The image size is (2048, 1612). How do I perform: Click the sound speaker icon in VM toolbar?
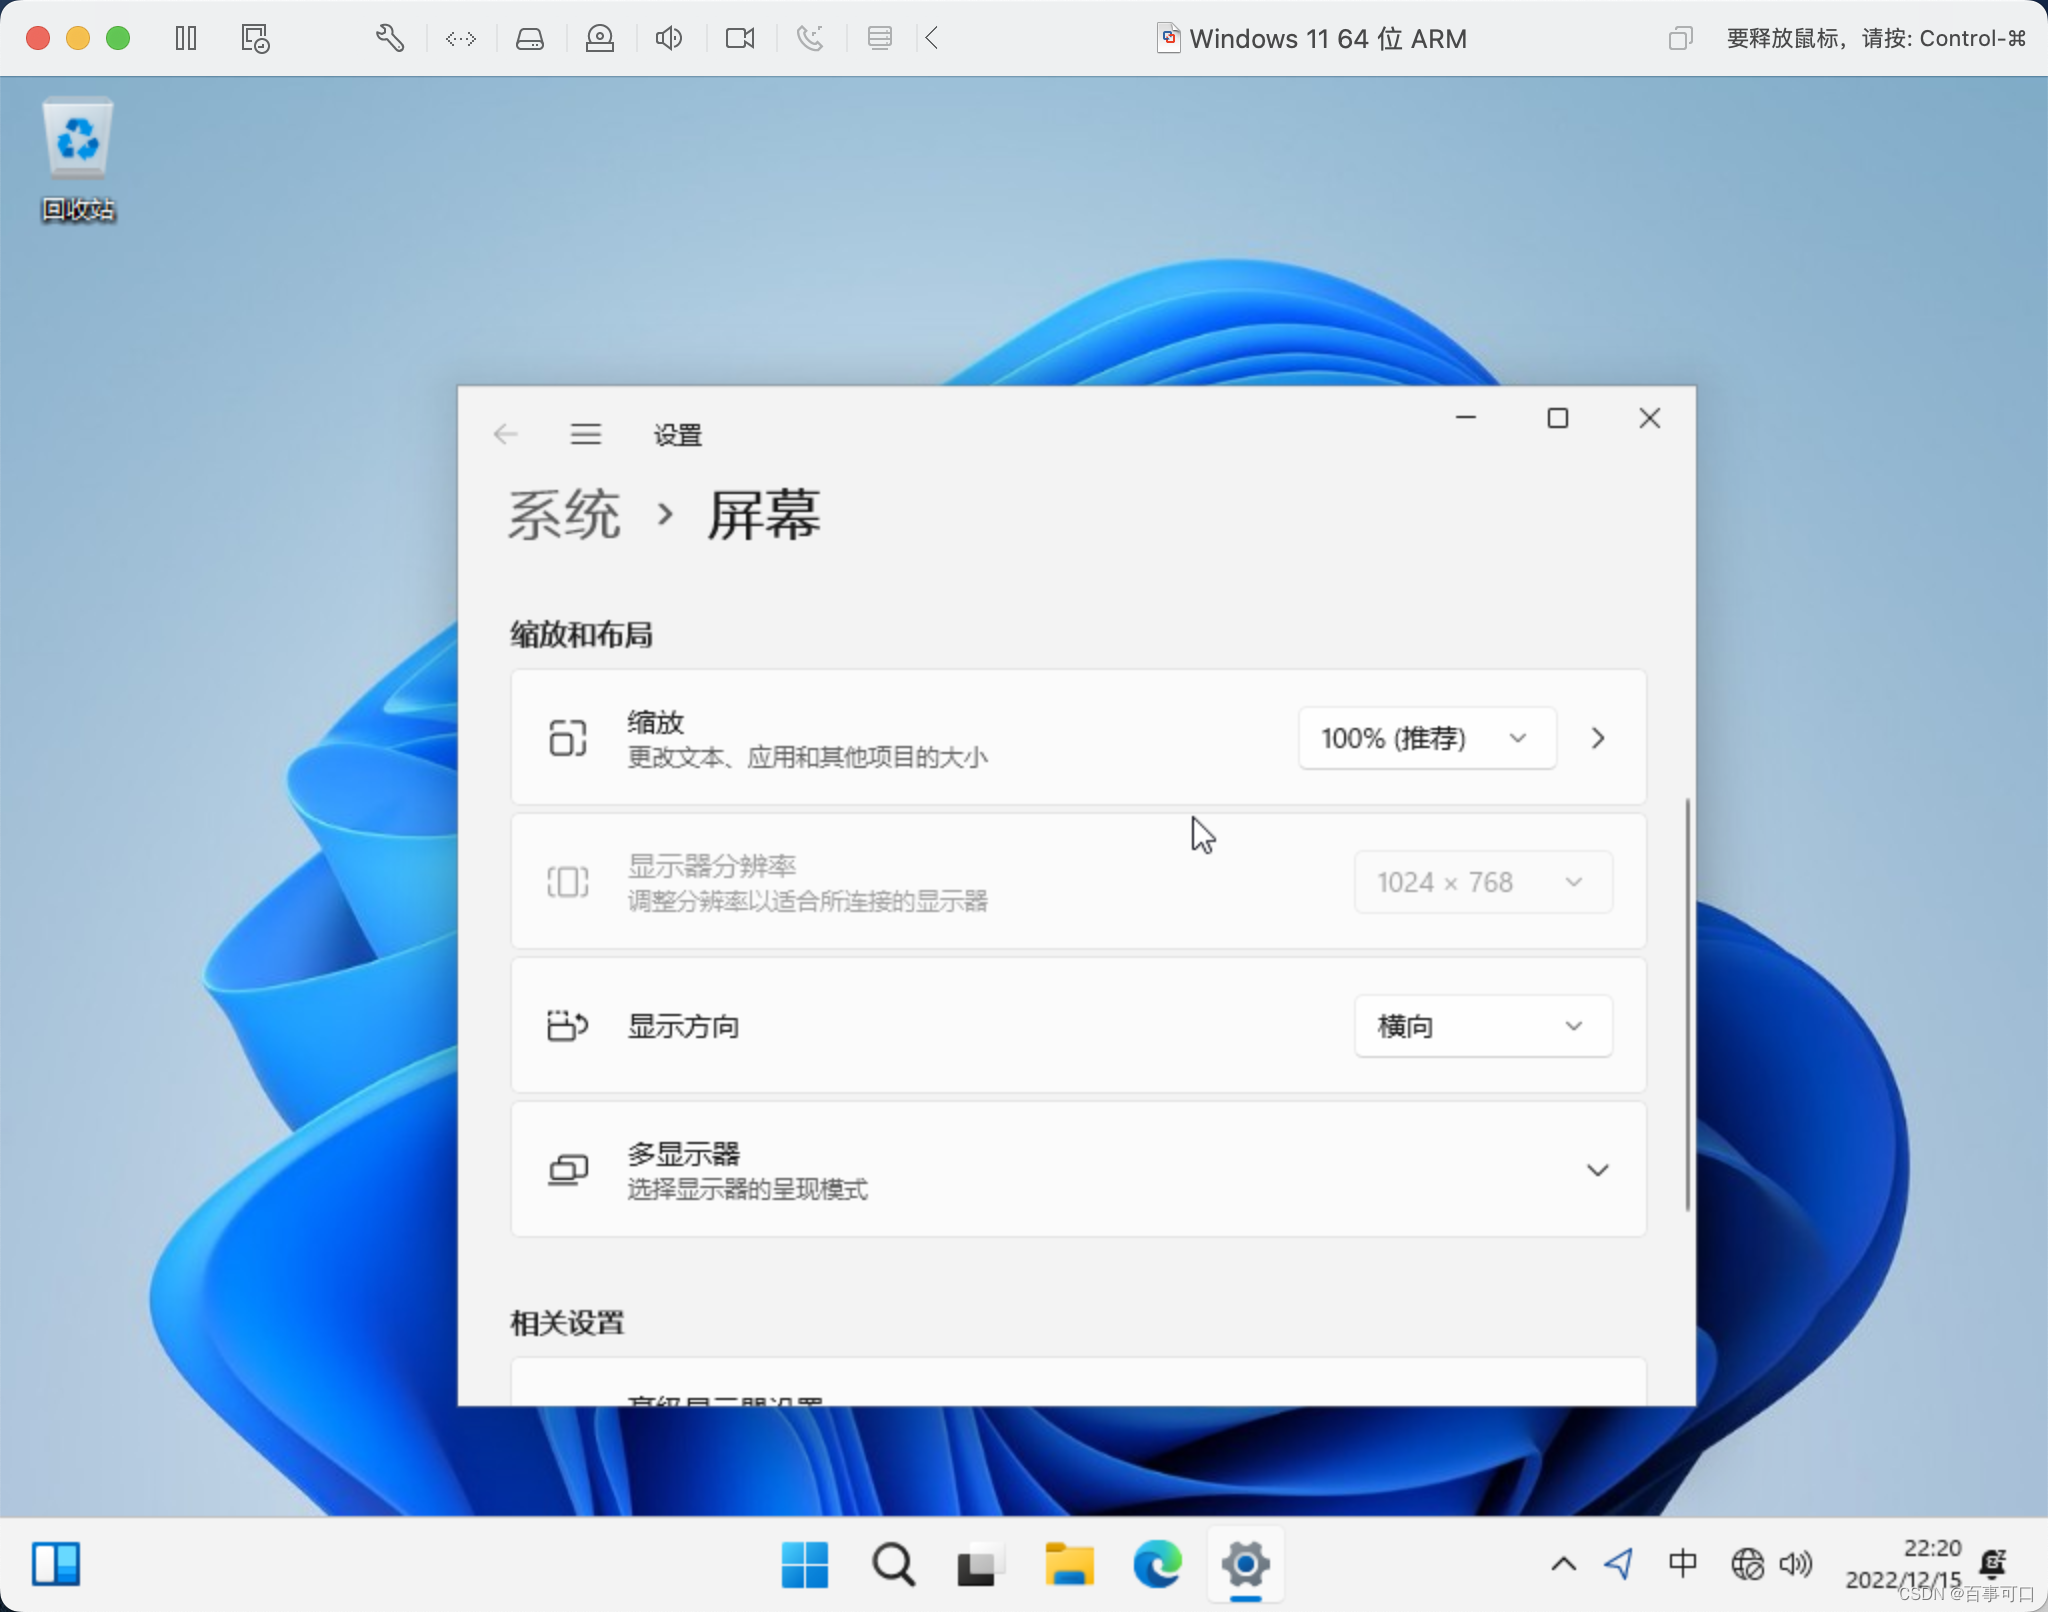click(668, 39)
